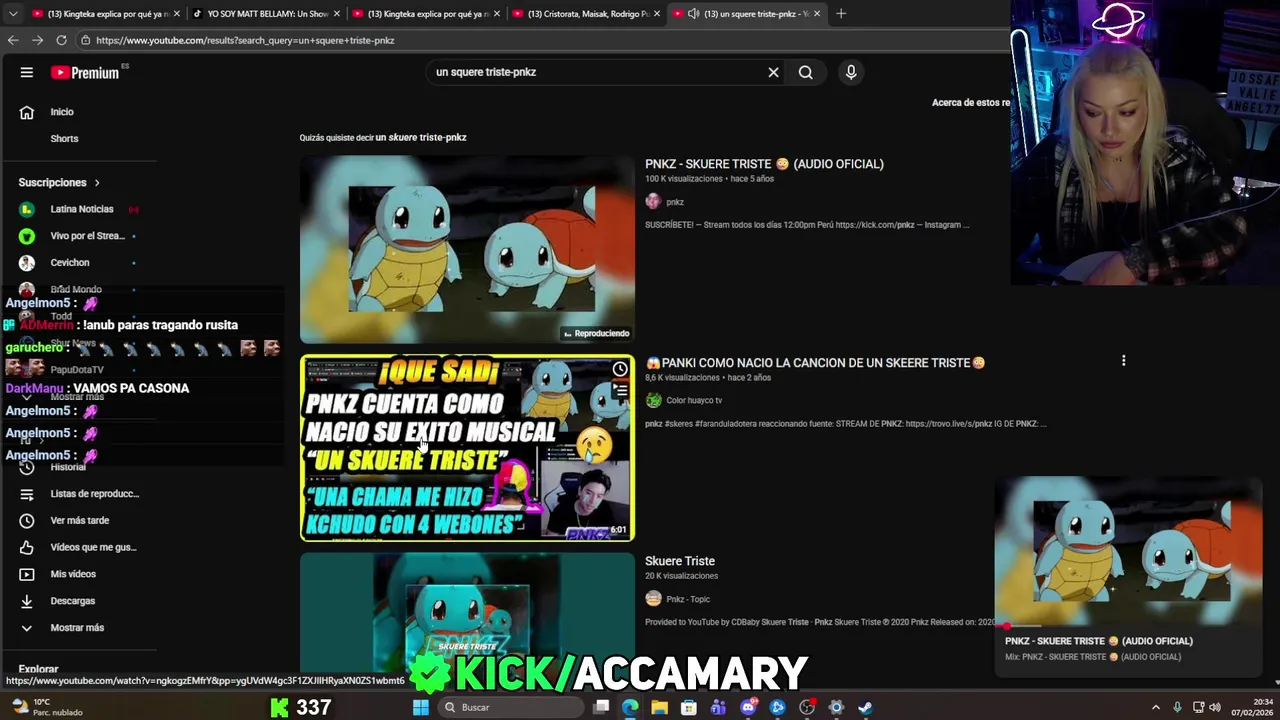Show hidden system tray icons
Image resolution: width=1280 pixels, height=720 pixels.
(1156, 707)
